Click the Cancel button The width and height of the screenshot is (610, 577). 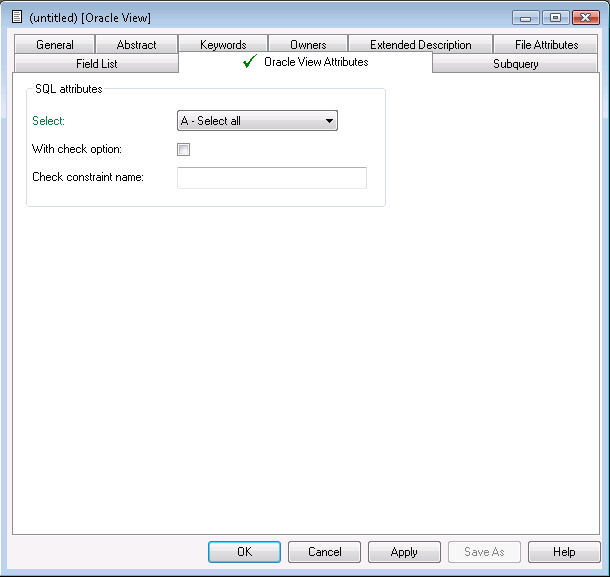[x=324, y=552]
